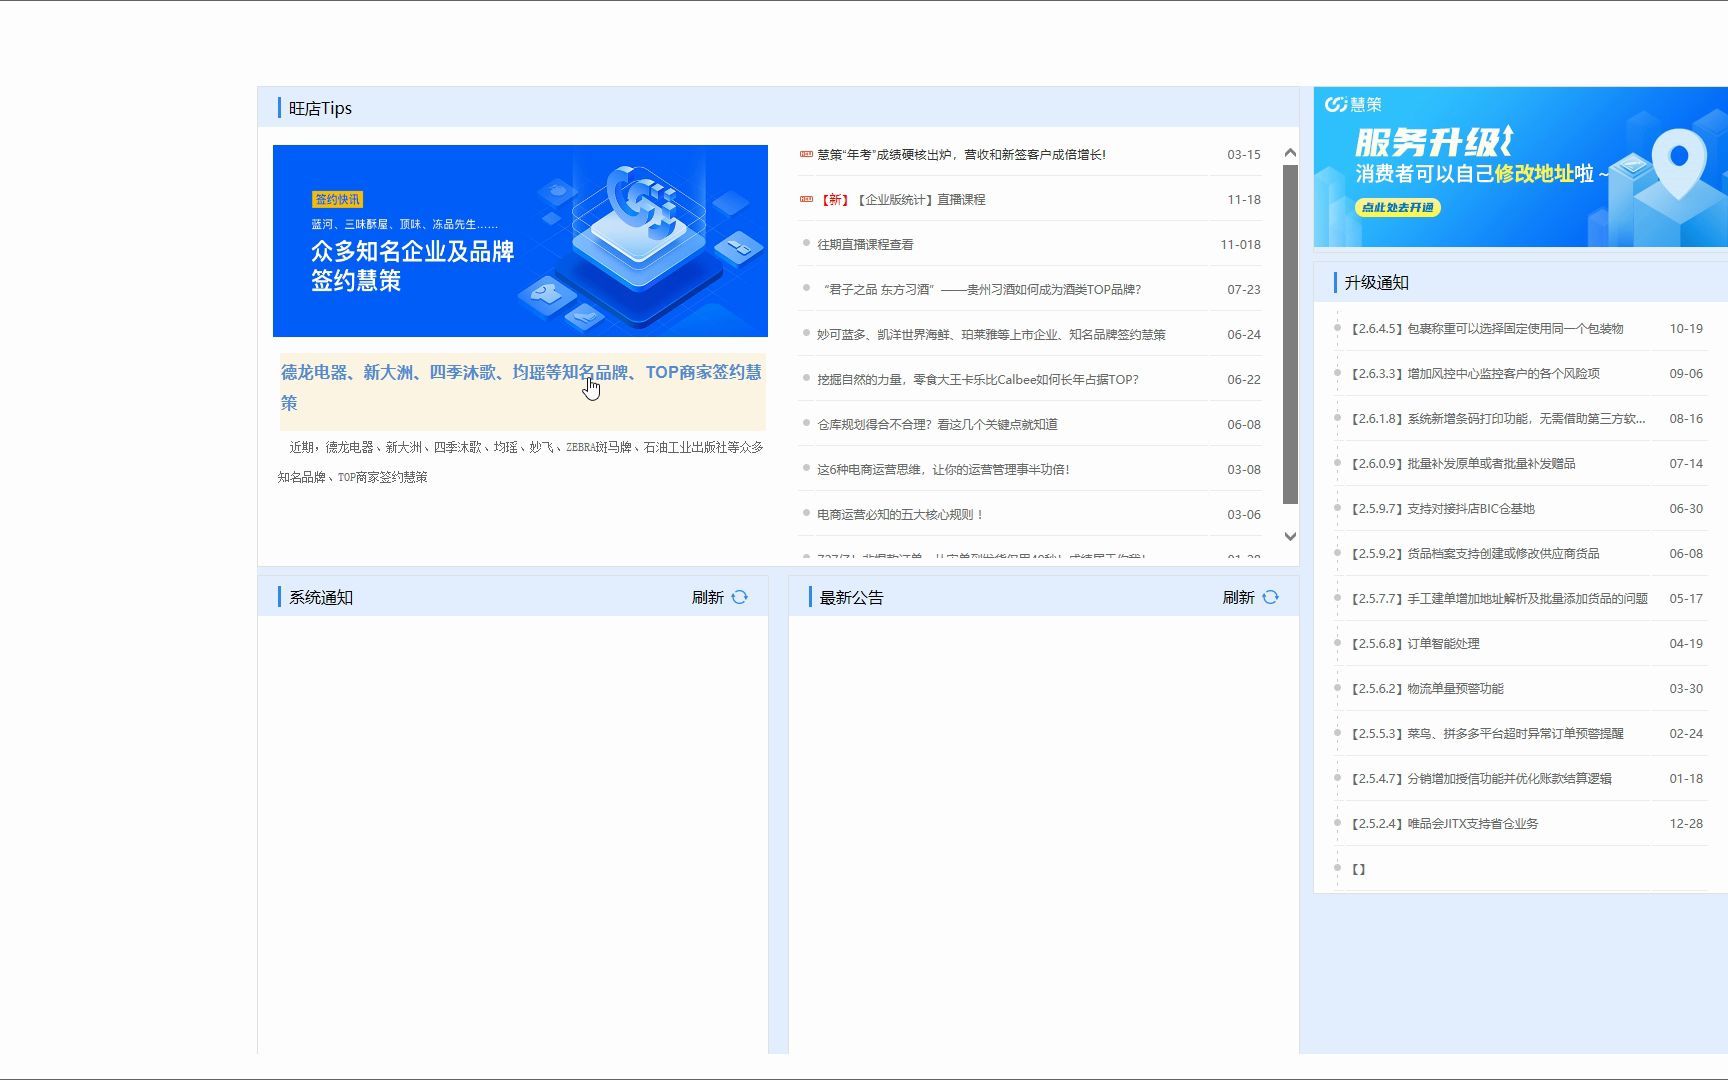
Task: Open upgrade note 【2.5.7.7】手工建单增加地址解析
Action: click(1499, 598)
